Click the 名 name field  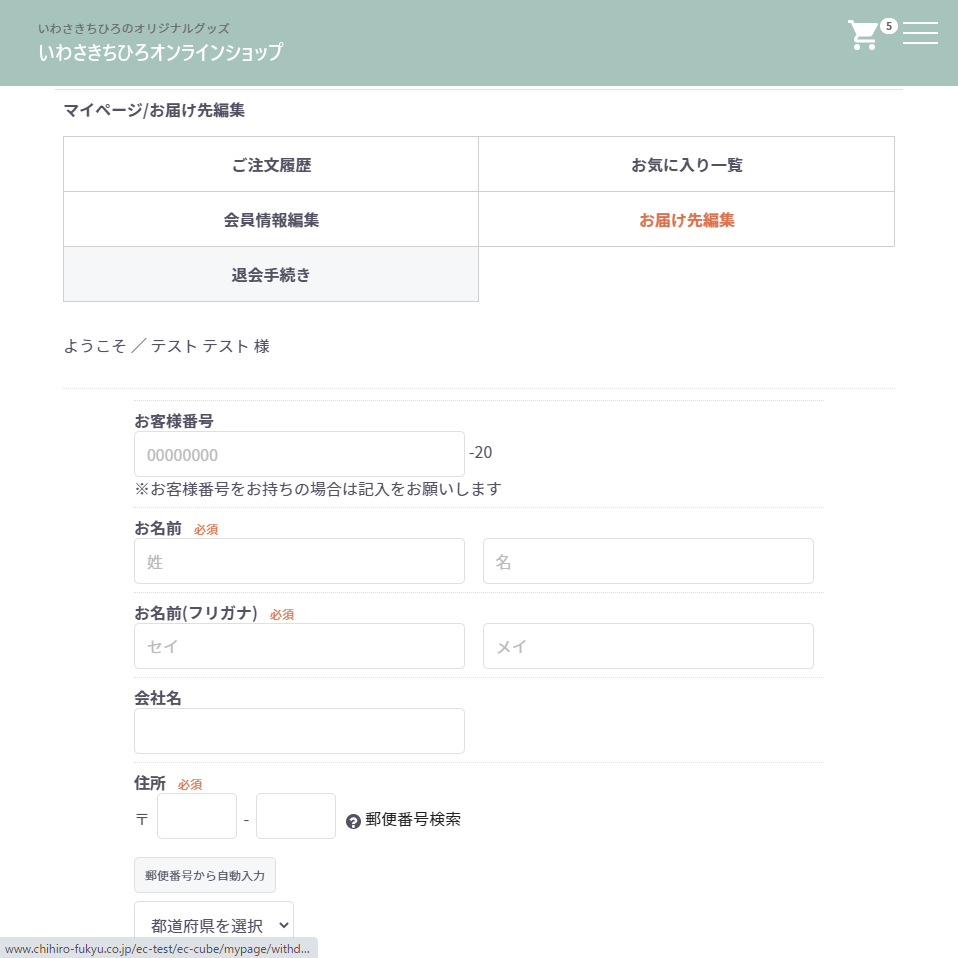coord(648,561)
